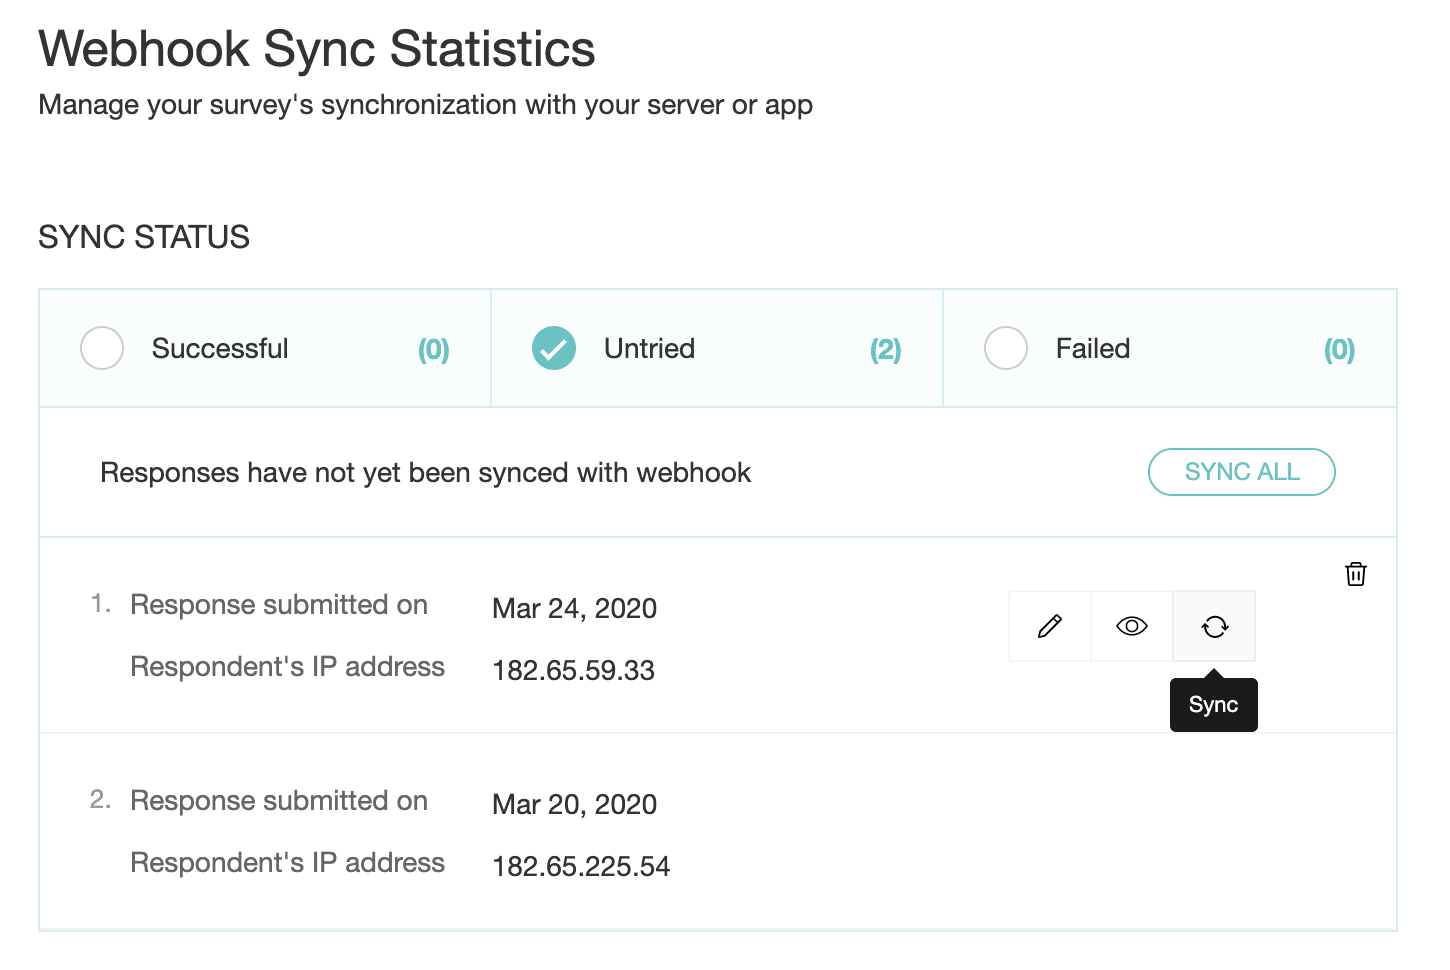Click the Untried count (2)

(885, 349)
